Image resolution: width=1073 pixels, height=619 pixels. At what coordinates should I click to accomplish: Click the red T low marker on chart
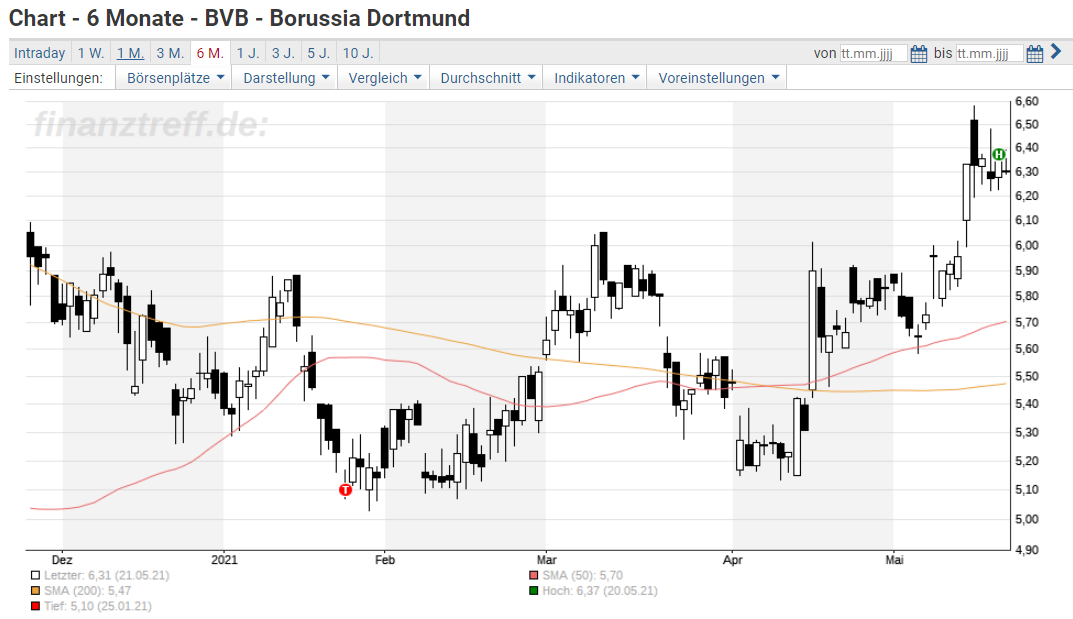346,490
